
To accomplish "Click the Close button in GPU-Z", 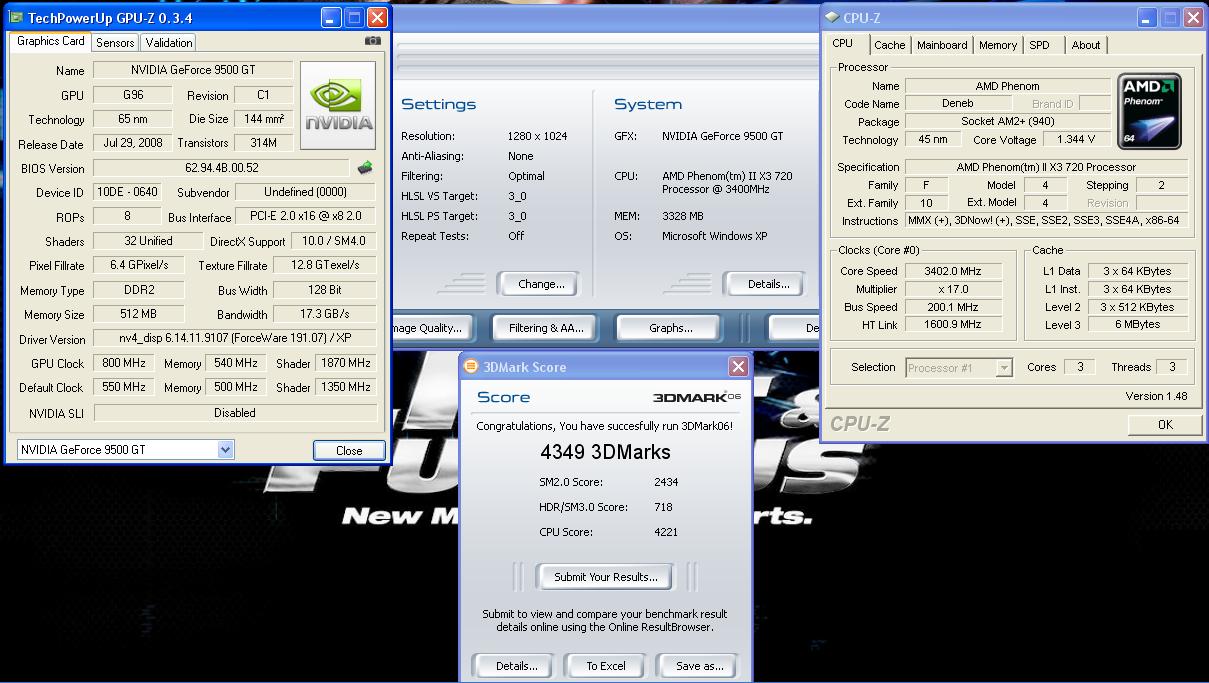I will click(349, 450).
